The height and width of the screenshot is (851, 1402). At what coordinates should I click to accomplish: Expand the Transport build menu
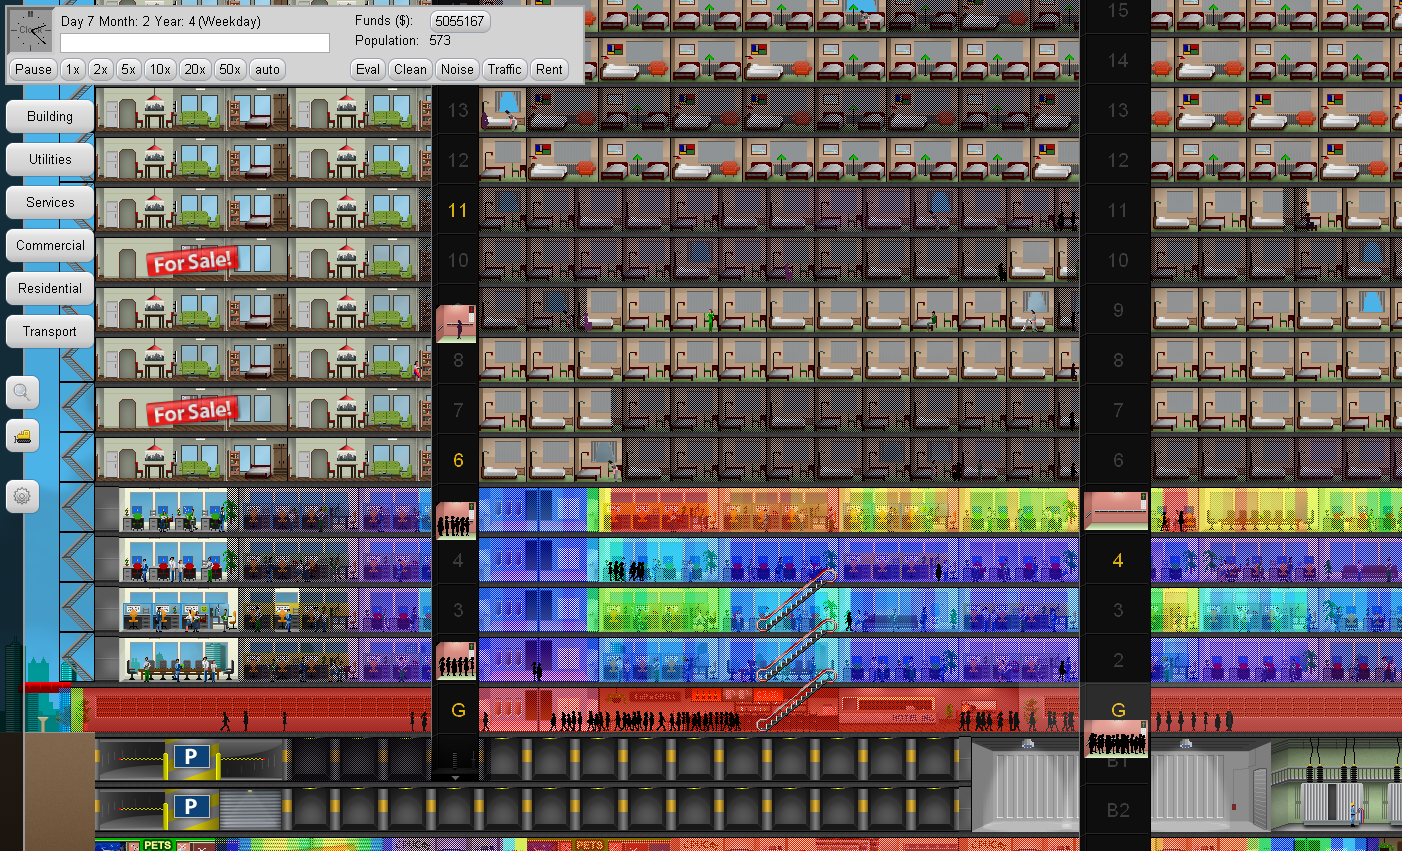pos(50,331)
